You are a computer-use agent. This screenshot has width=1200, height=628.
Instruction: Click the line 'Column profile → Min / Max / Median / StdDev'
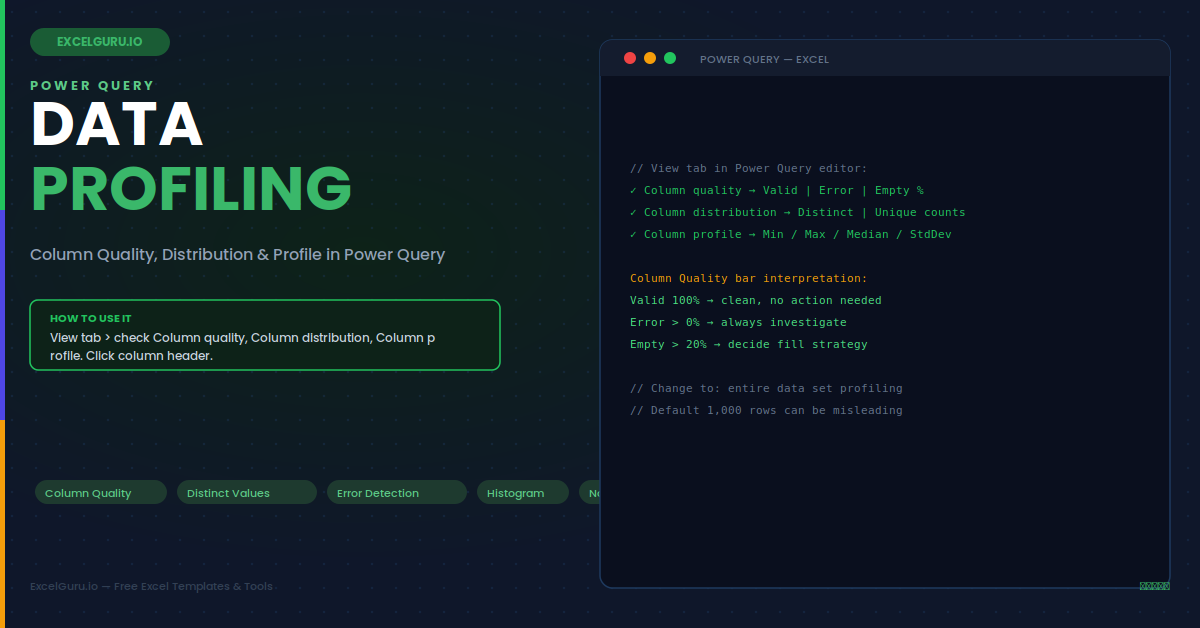click(791, 234)
